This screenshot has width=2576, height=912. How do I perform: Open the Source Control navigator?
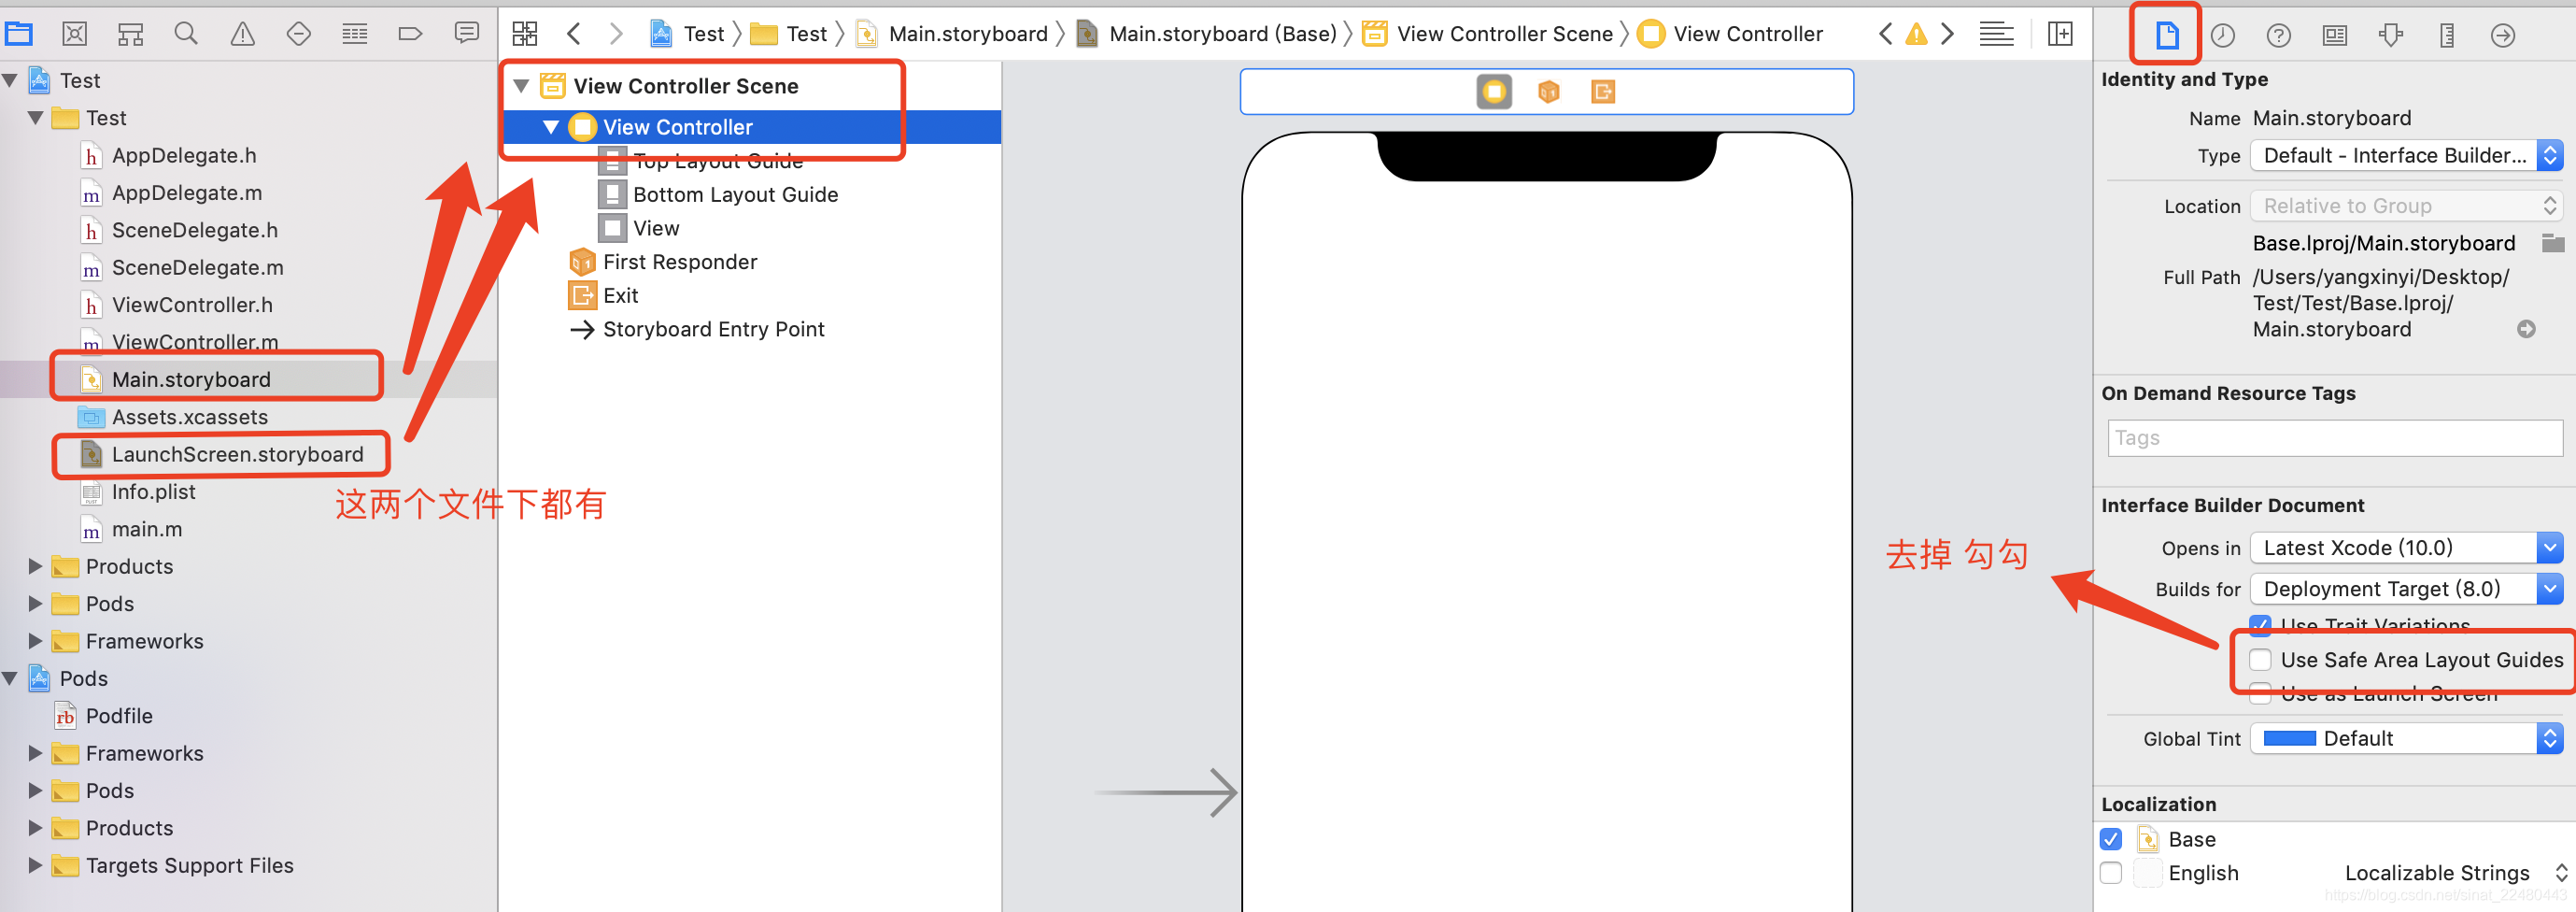pos(74,34)
